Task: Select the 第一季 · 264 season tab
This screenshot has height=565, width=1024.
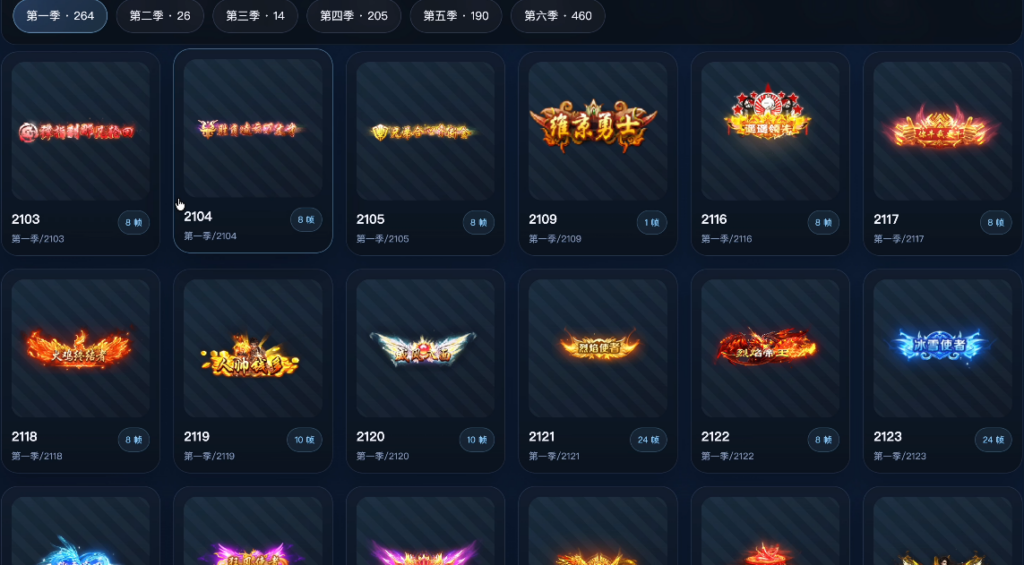Action: click(60, 16)
